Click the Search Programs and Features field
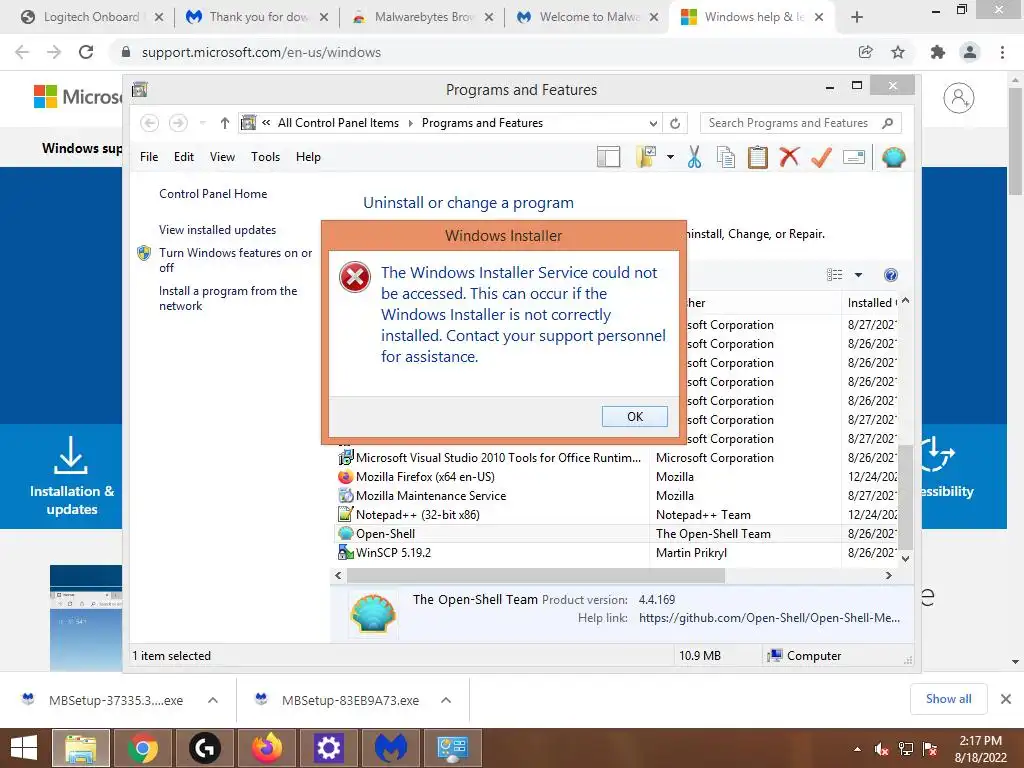1024x768 pixels. [801, 123]
